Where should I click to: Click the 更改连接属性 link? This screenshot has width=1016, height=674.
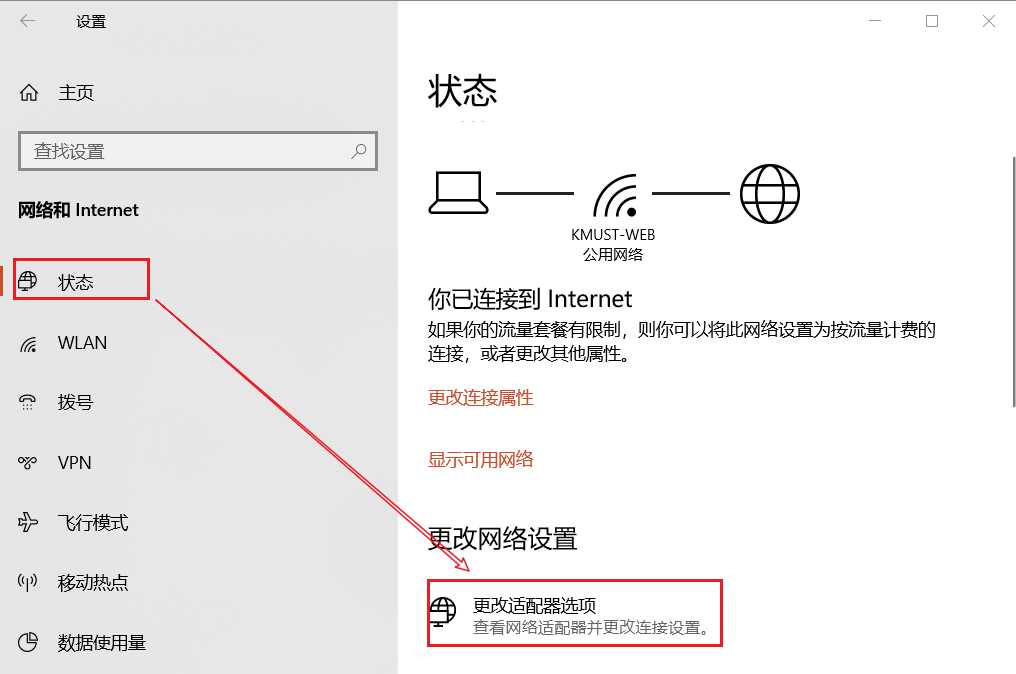click(480, 397)
